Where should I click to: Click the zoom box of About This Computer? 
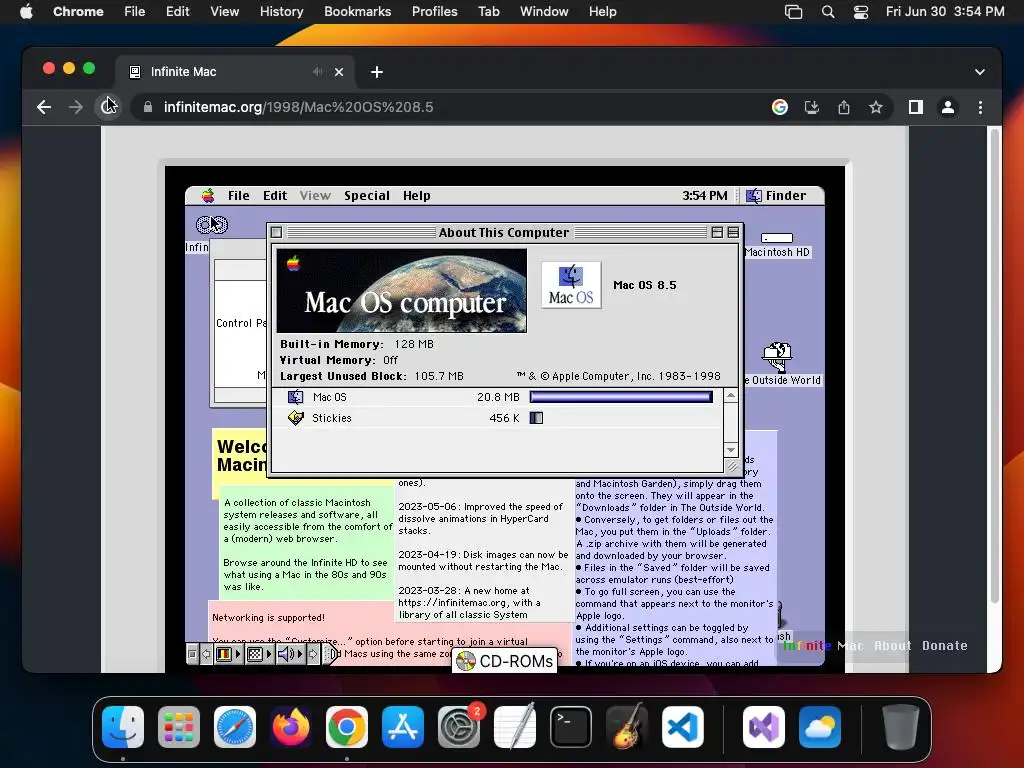point(717,232)
